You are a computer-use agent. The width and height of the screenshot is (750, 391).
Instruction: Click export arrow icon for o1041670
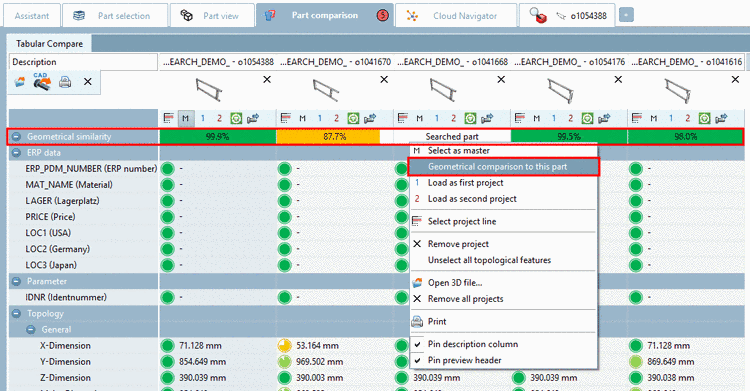370,118
